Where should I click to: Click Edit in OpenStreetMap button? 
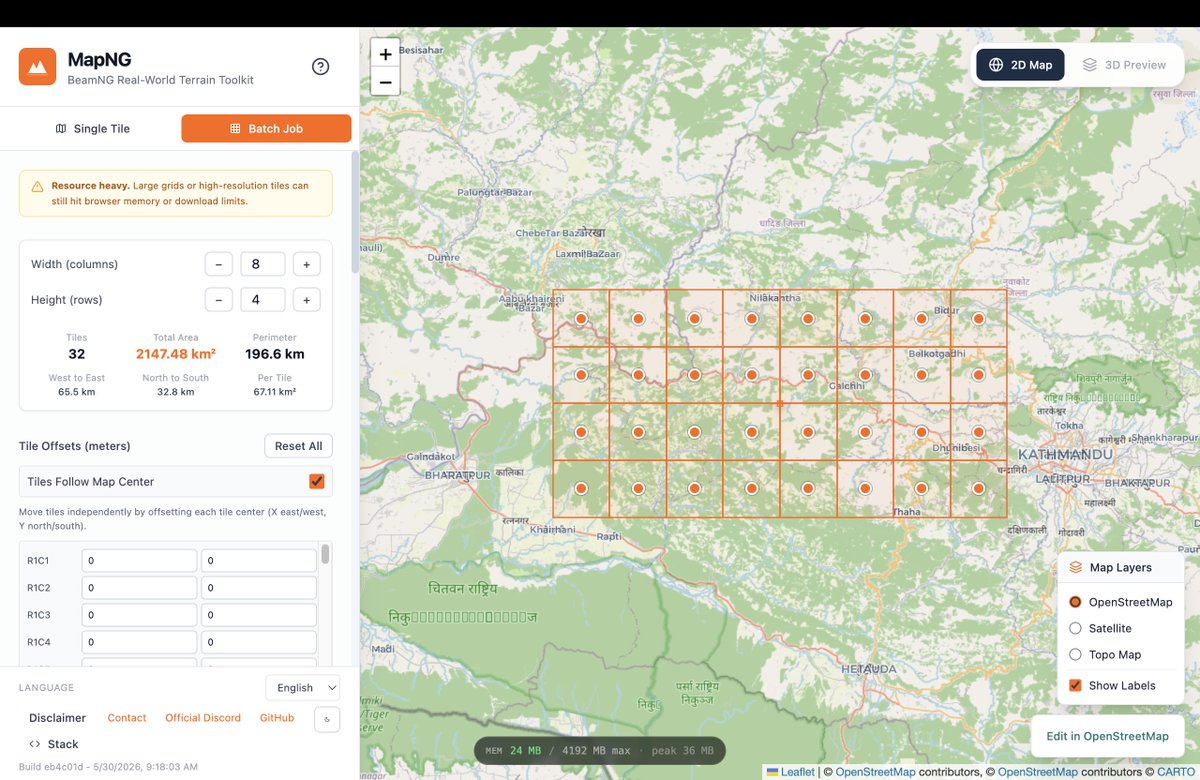pos(1107,736)
